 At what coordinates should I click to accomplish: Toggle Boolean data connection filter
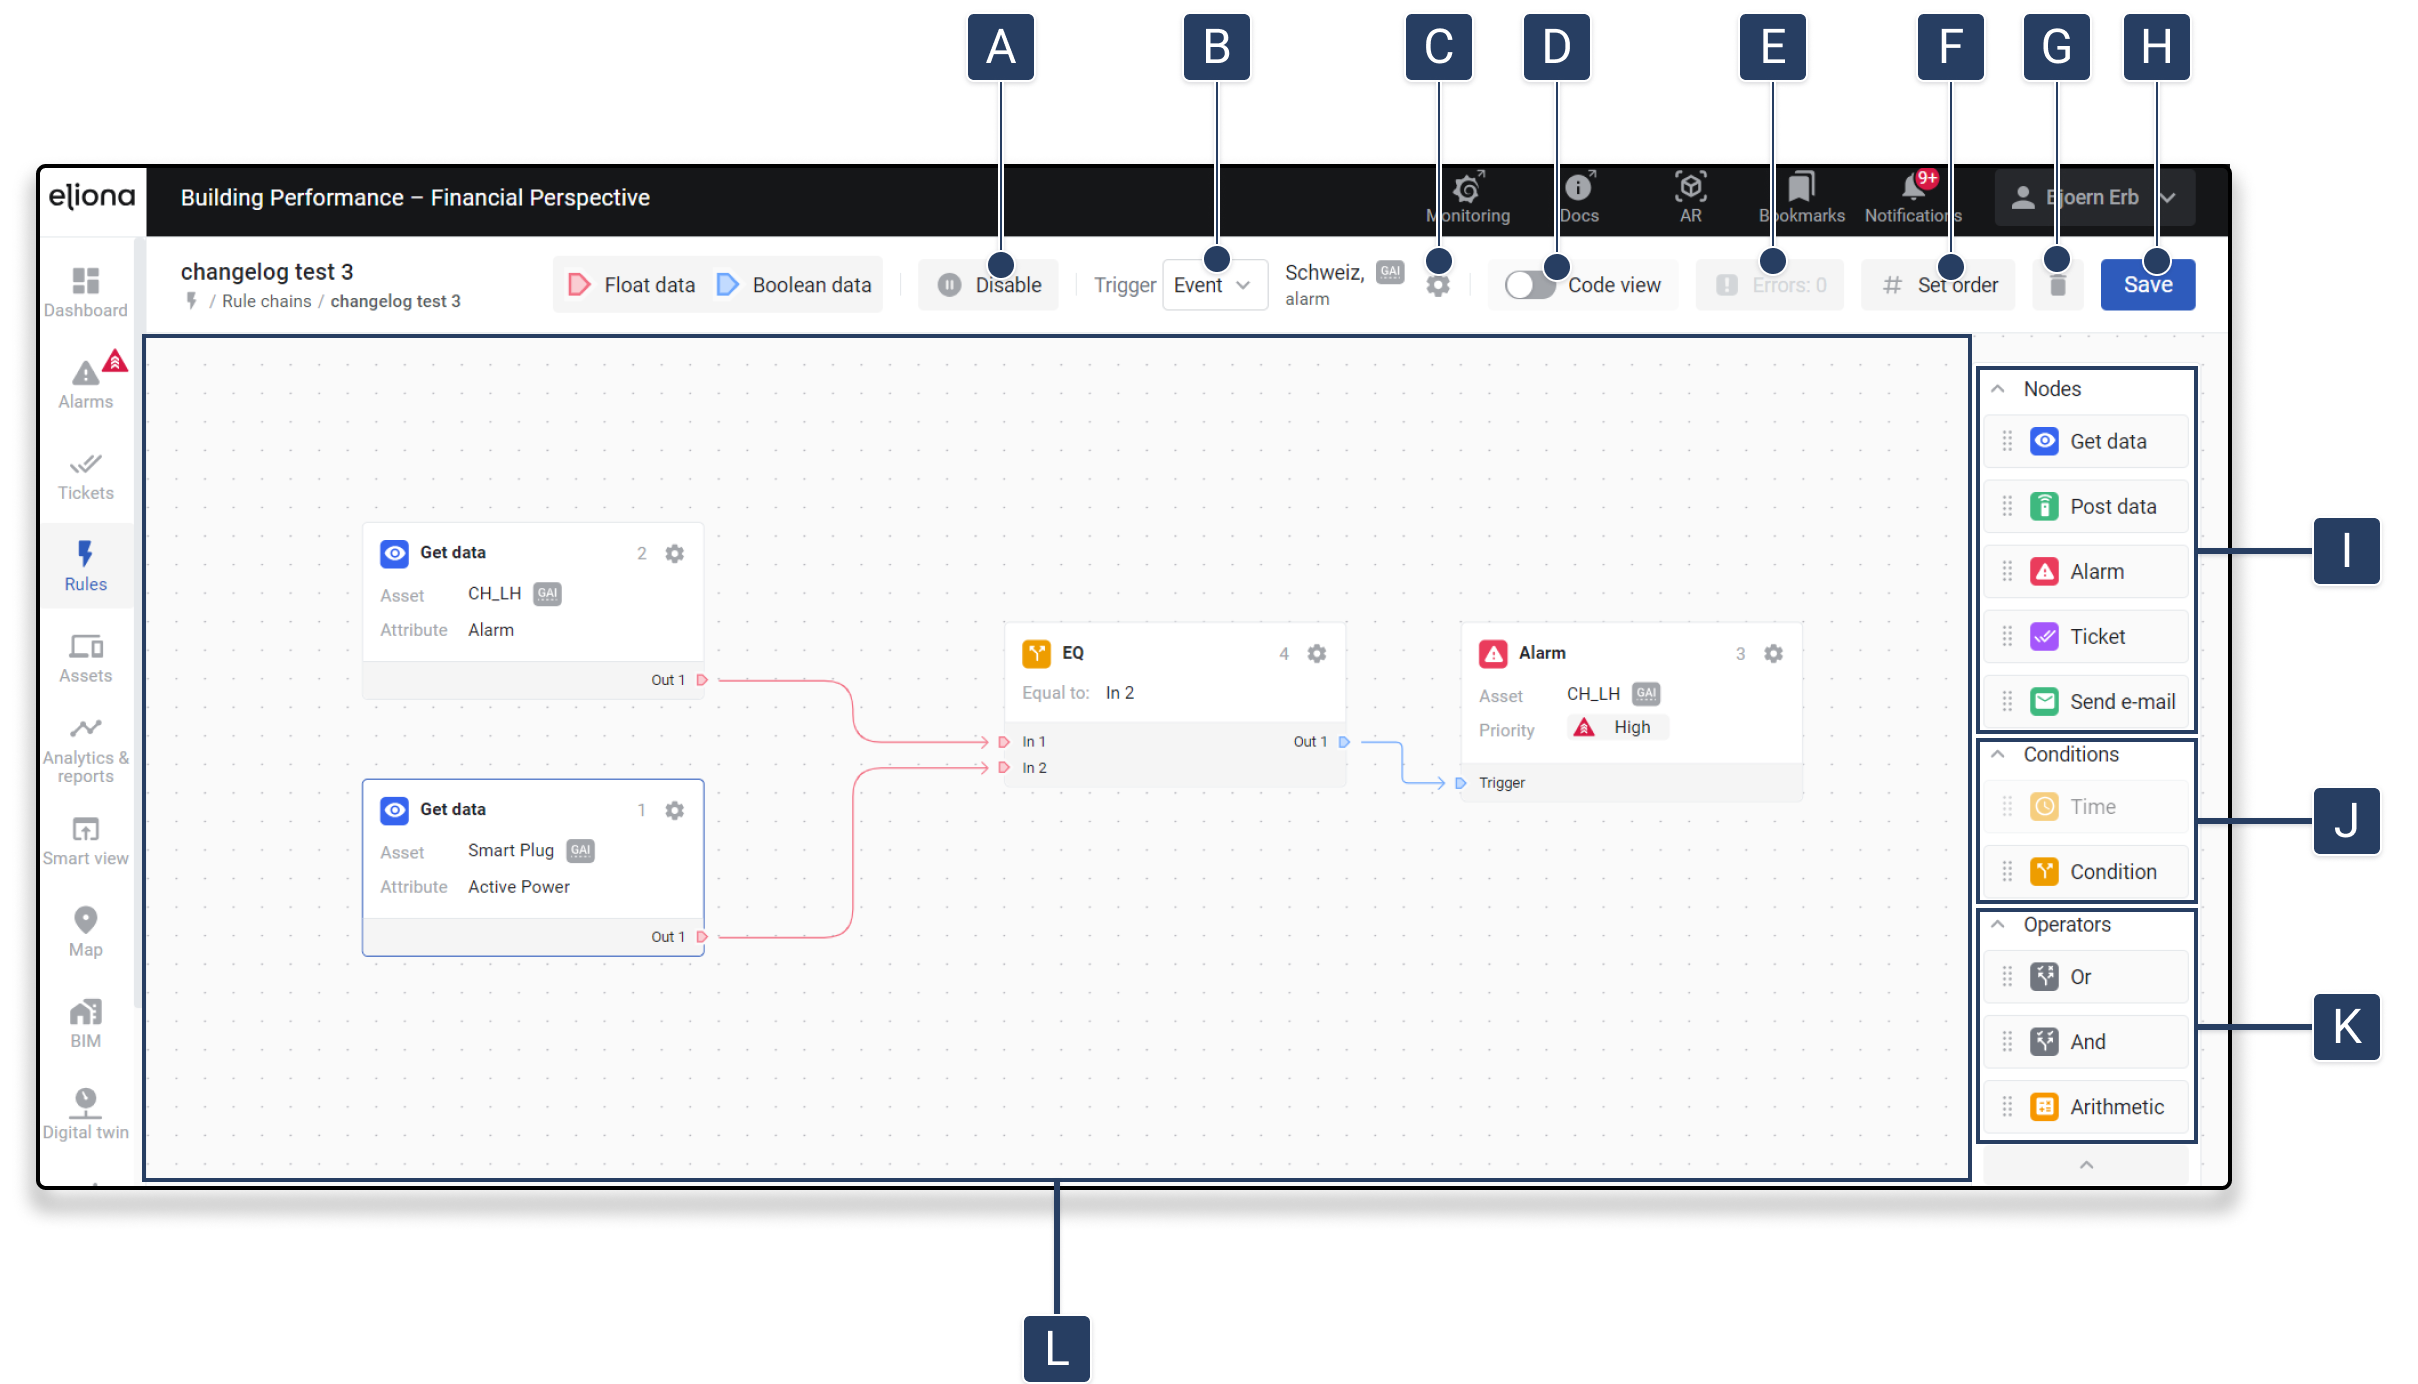click(795, 285)
